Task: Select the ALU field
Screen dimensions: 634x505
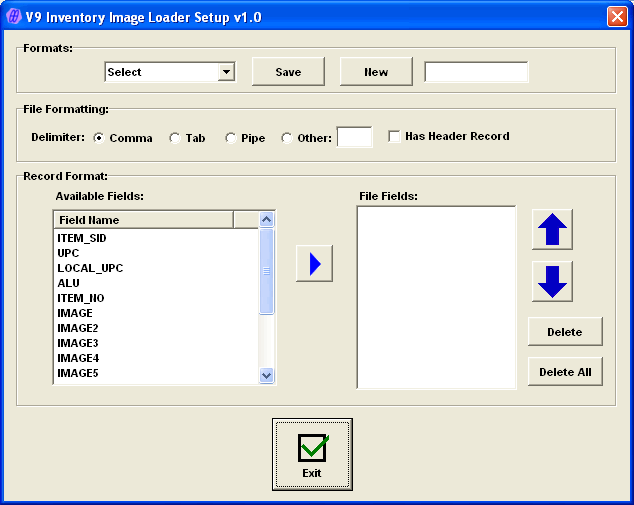Action: coord(156,283)
